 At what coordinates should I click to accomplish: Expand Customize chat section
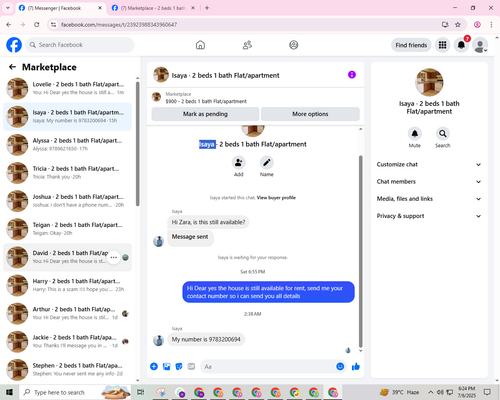pyautogui.click(x=429, y=164)
